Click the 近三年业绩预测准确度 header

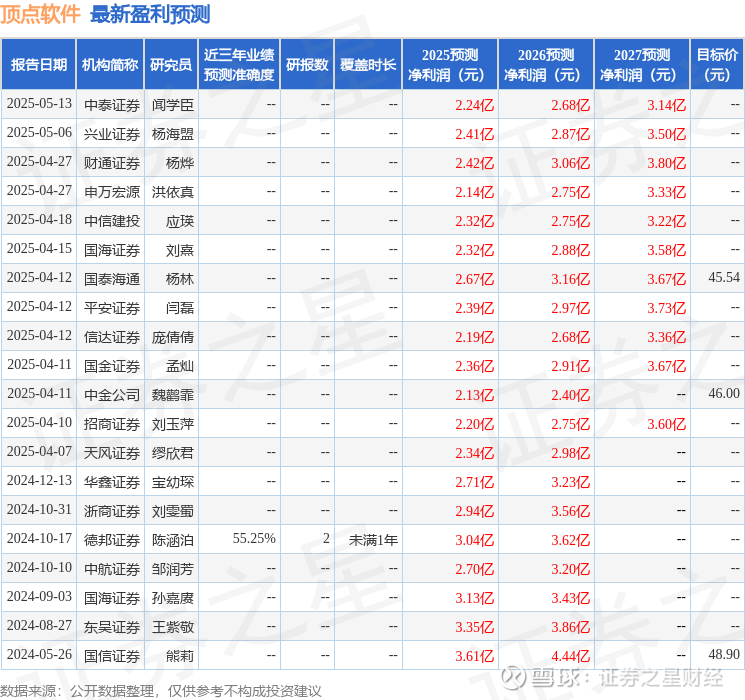(x=239, y=64)
